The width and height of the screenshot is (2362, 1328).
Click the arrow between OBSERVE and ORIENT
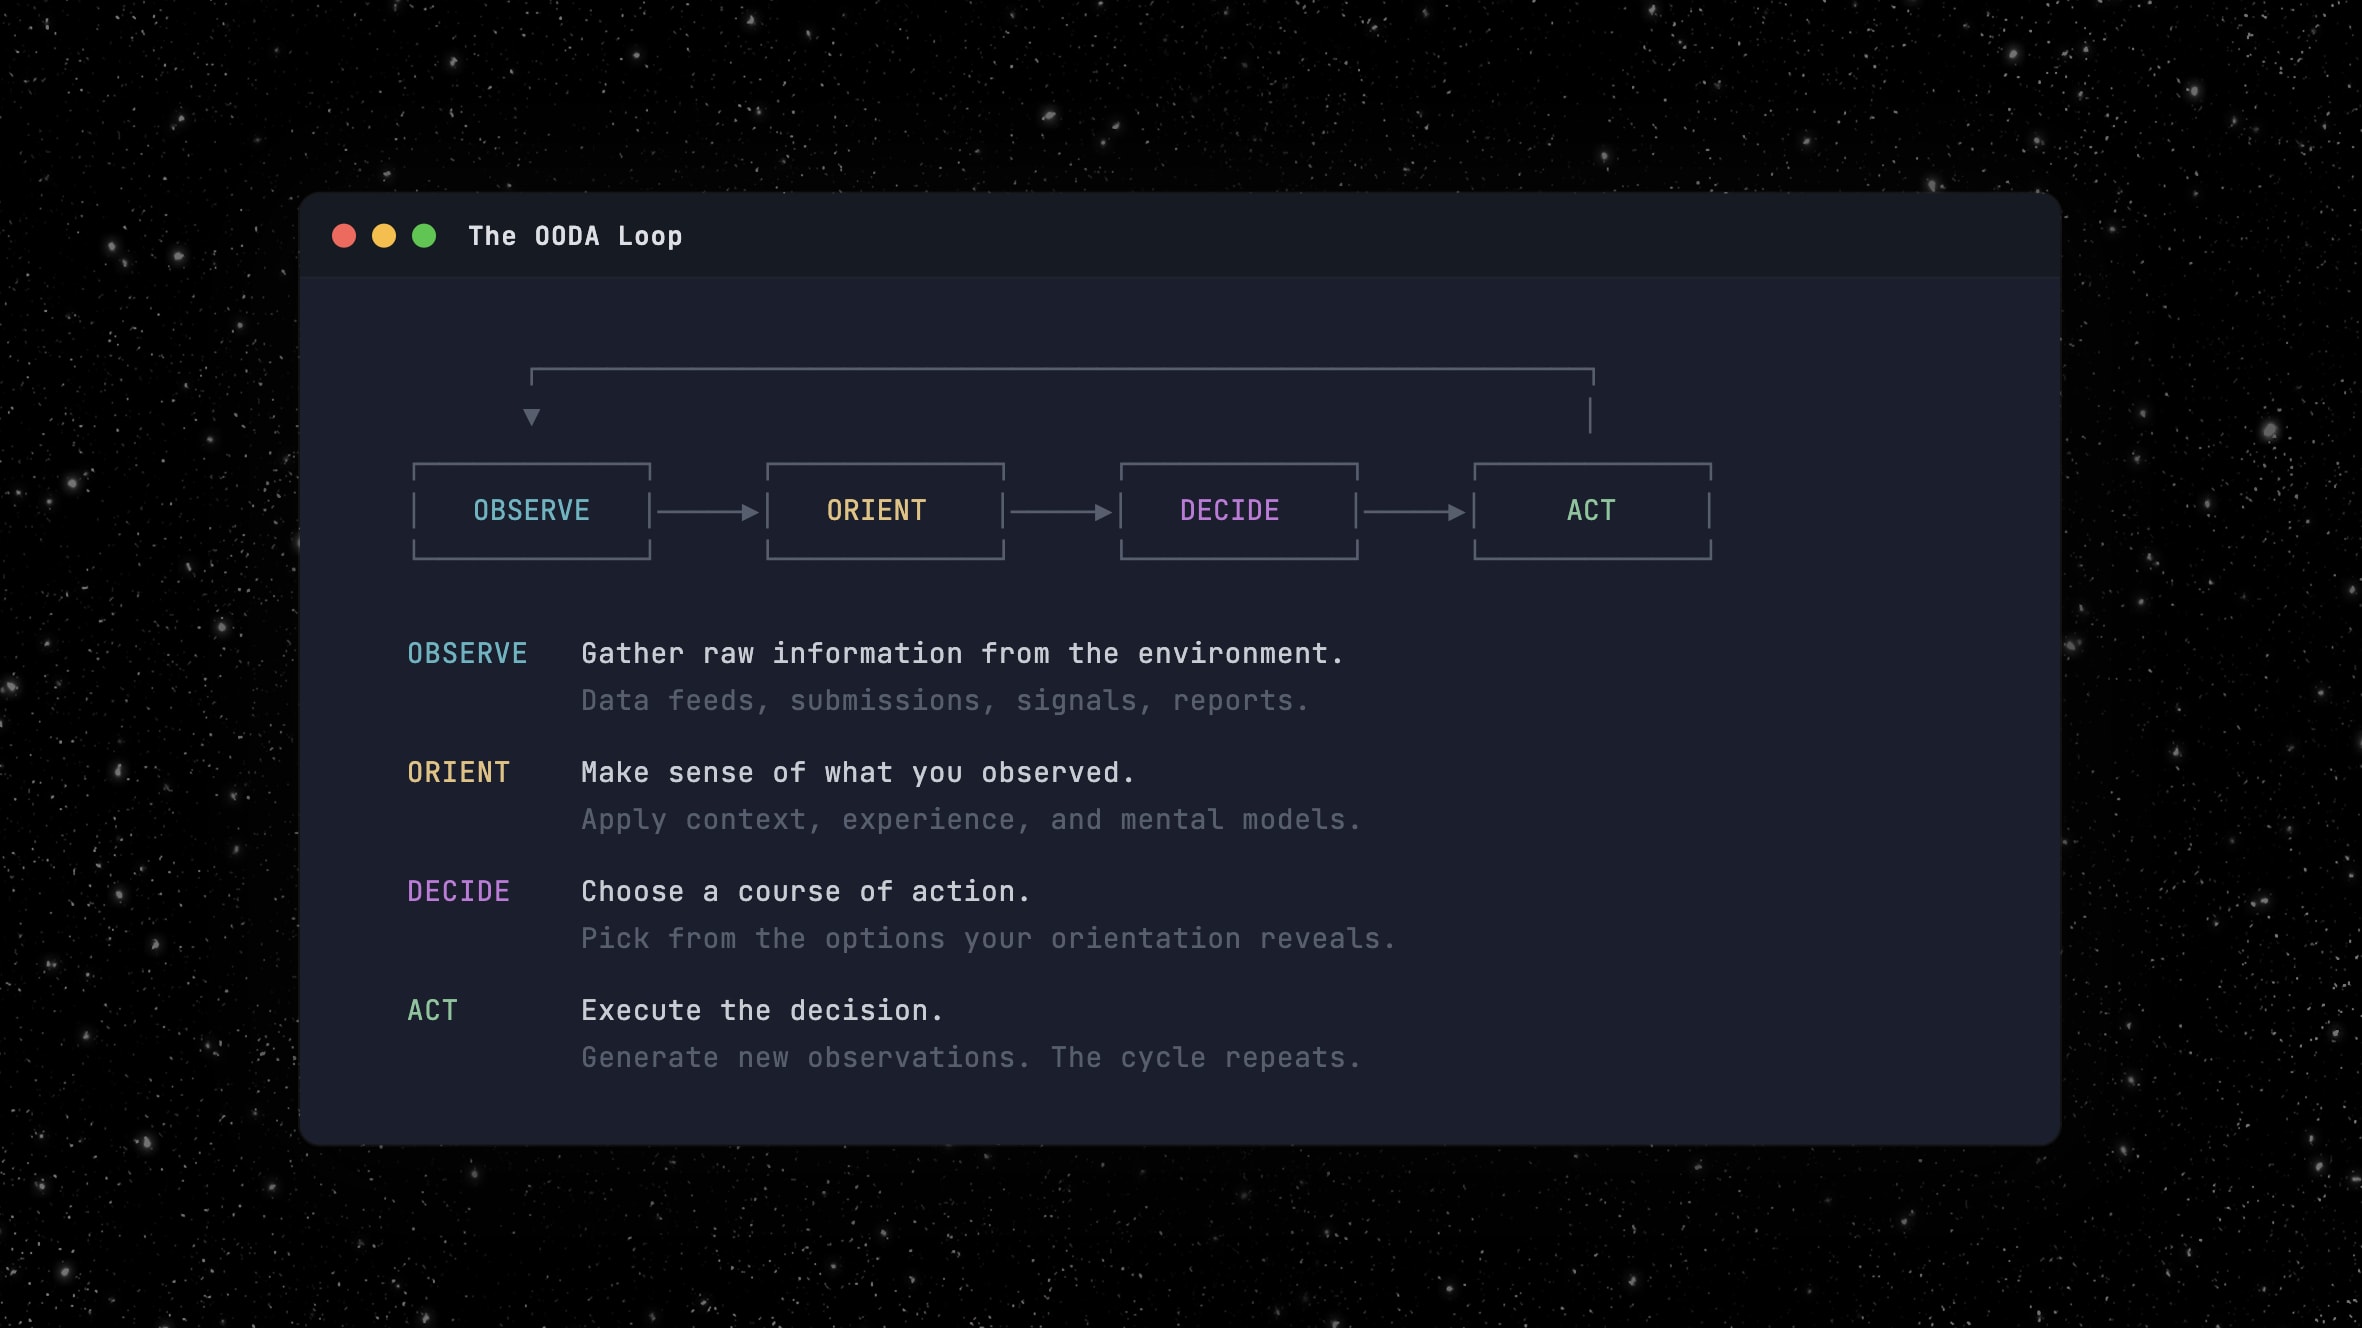click(707, 512)
